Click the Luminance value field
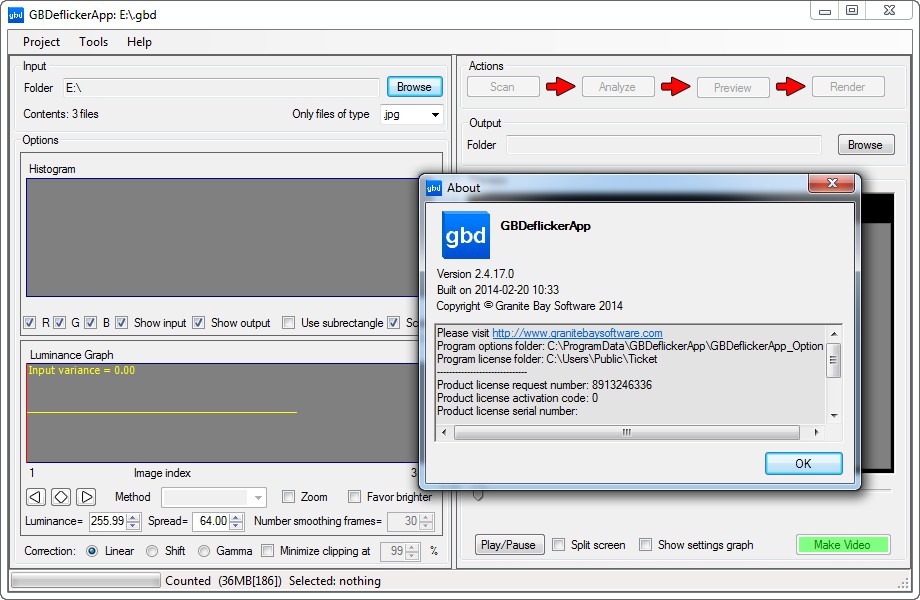This screenshot has height=600, width=920. (x=109, y=521)
